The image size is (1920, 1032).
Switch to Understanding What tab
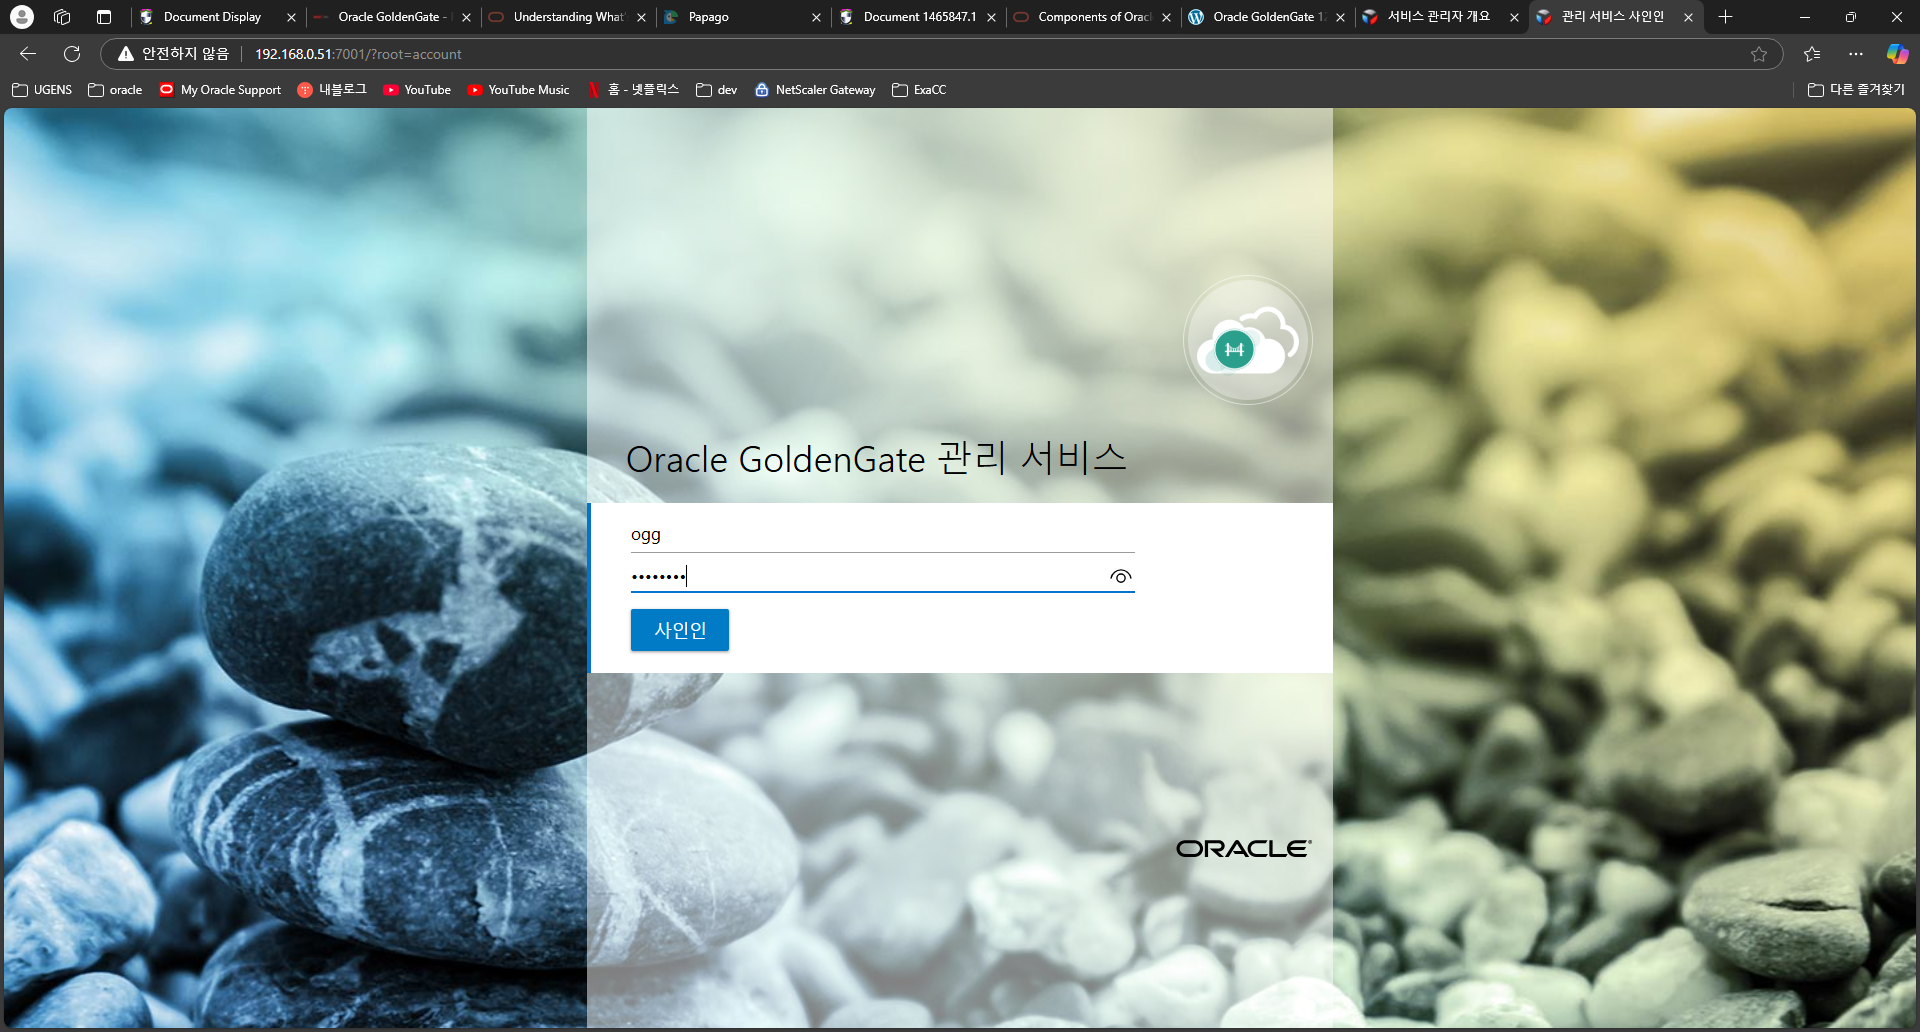[567, 17]
